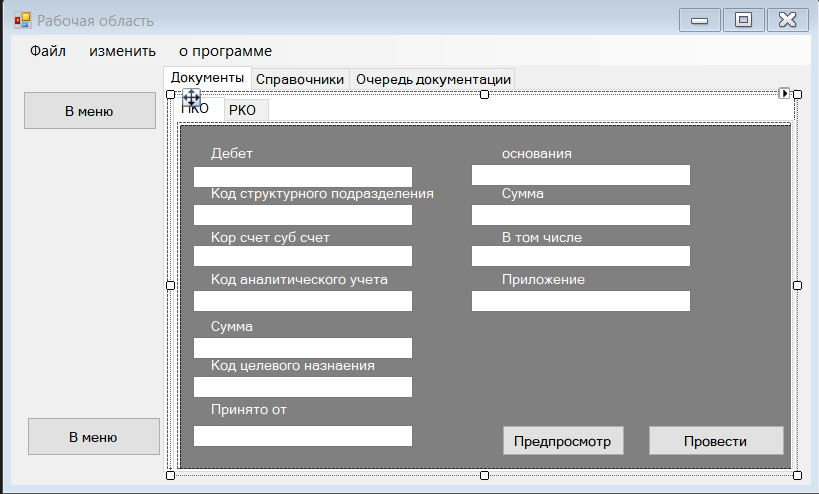Click the Кор счет суб счет label
This screenshot has width=819, height=494.
click(x=270, y=238)
